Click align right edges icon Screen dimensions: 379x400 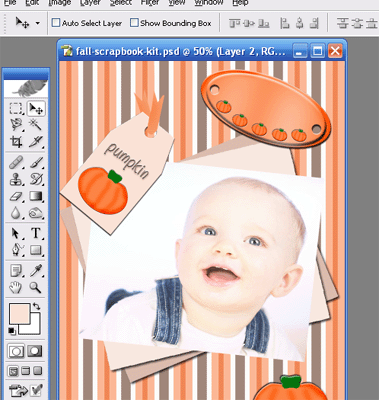pyautogui.click(x=314, y=23)
